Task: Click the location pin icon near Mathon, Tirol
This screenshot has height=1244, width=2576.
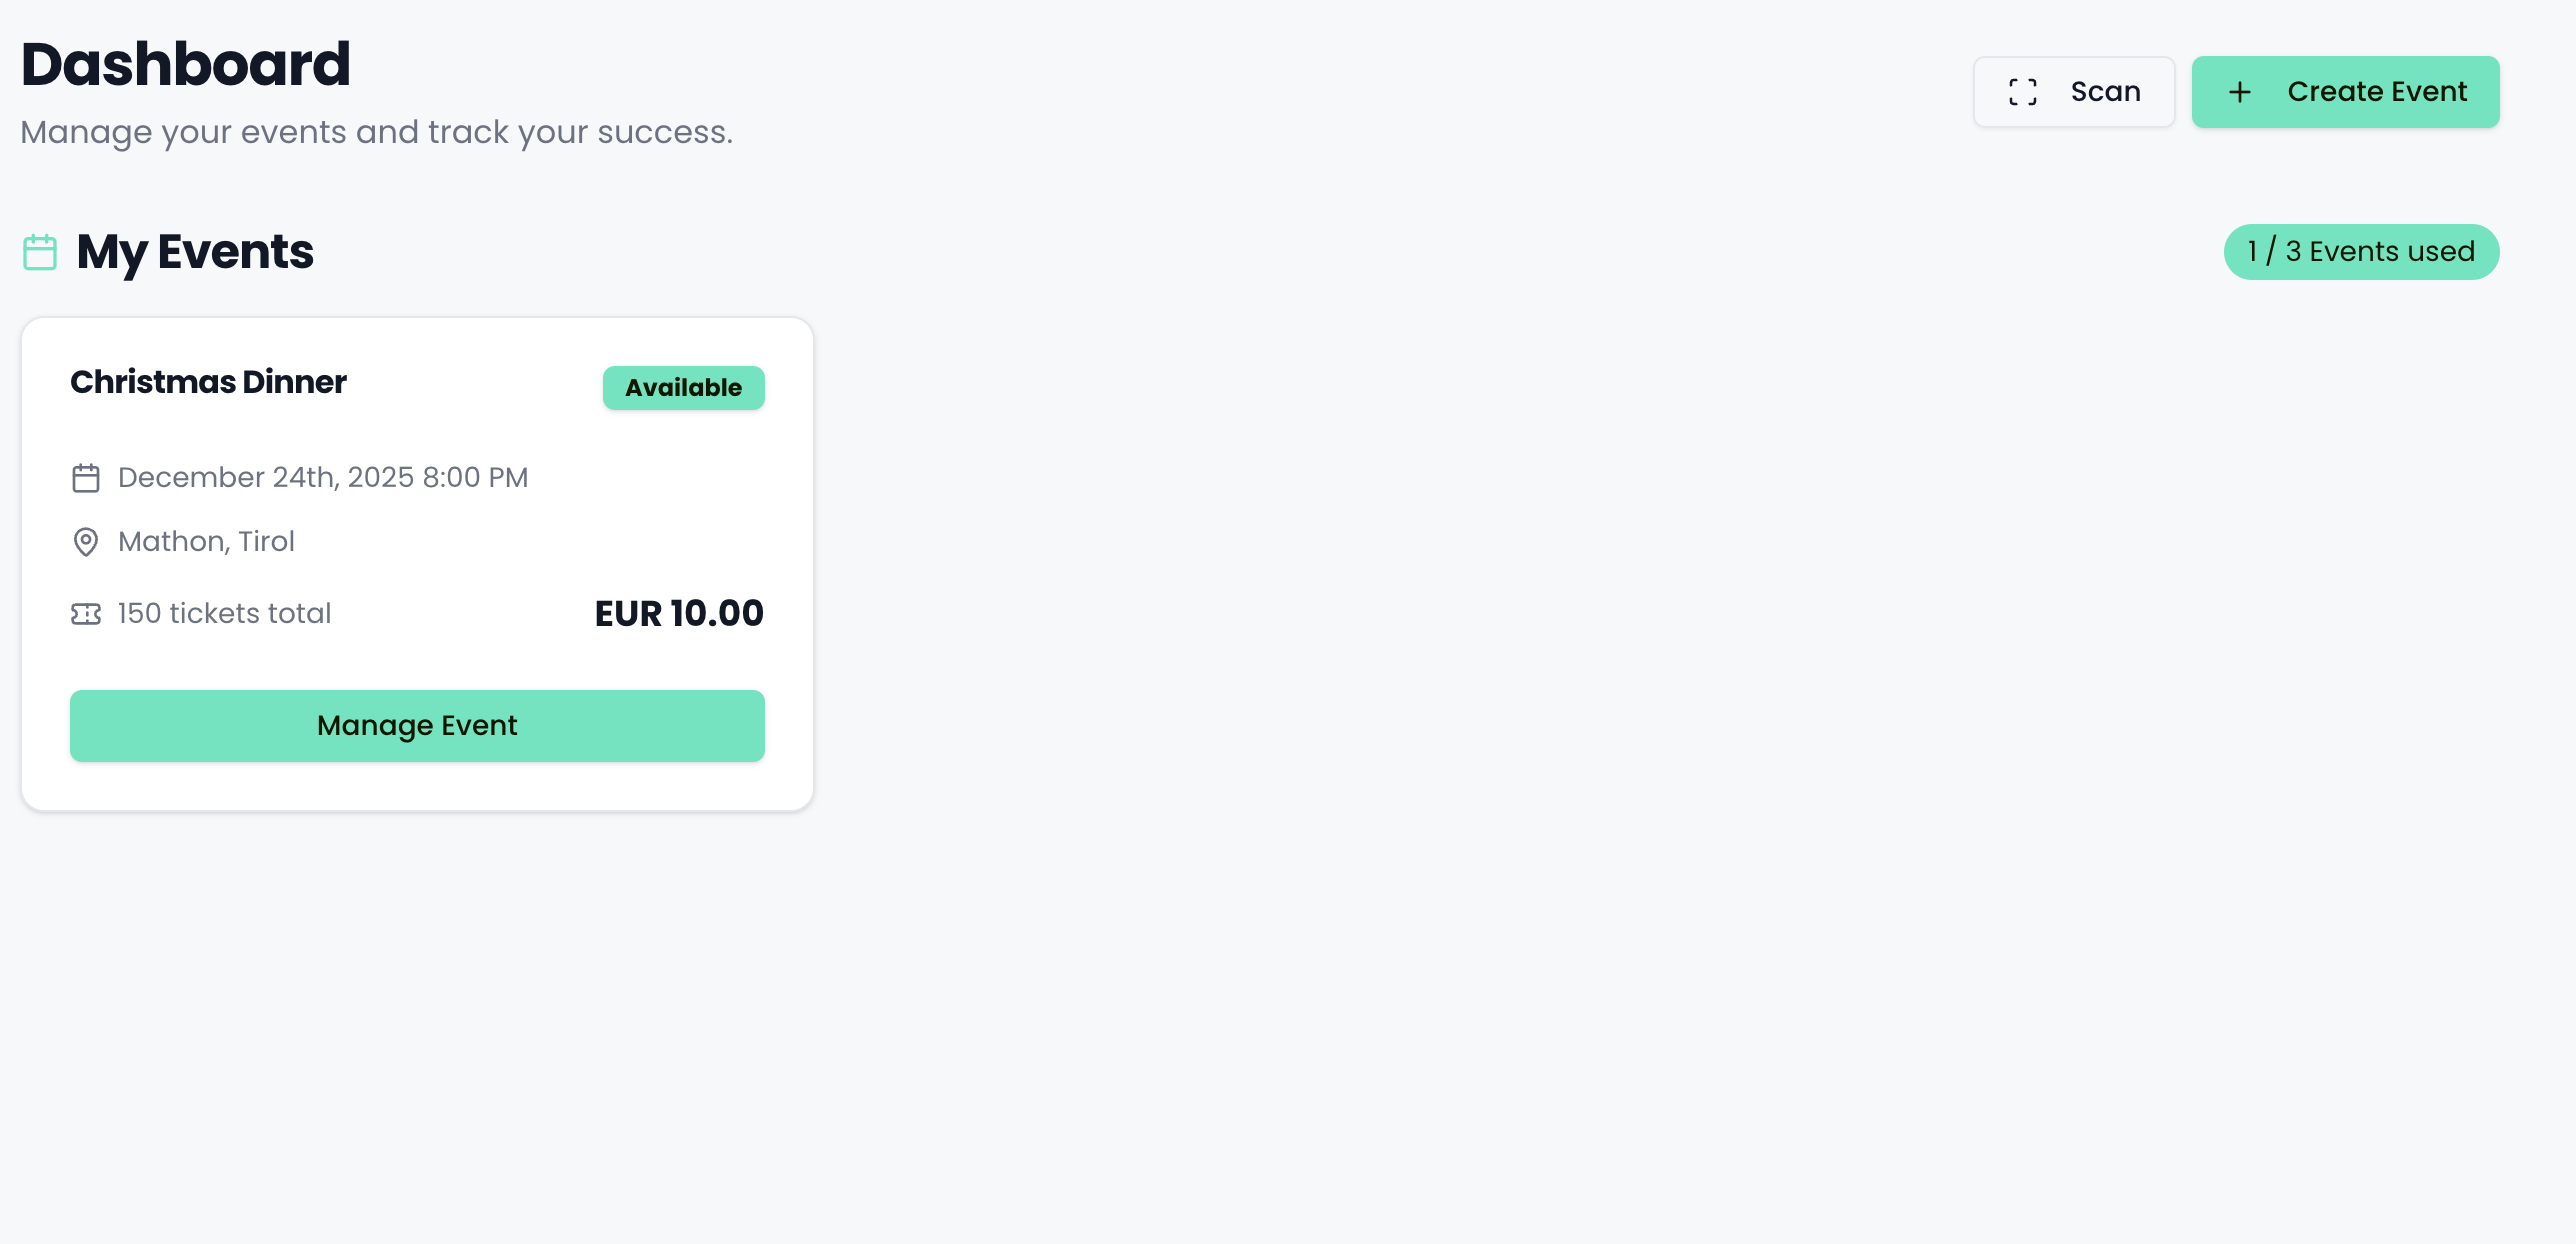Action: point(86,542)
